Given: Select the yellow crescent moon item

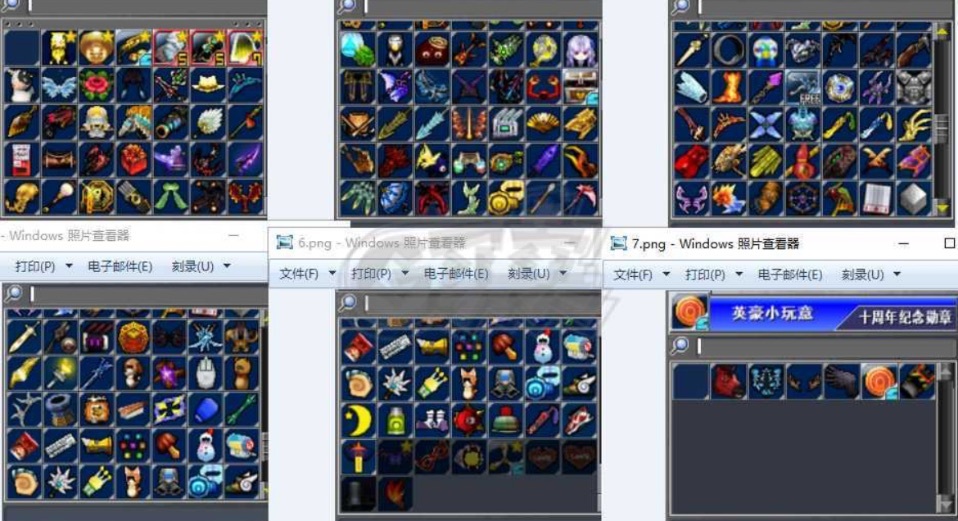Looking at the screenshot, I should tap(358, 420).
